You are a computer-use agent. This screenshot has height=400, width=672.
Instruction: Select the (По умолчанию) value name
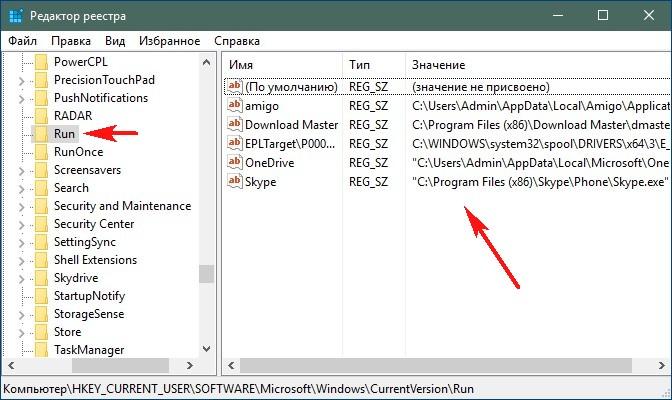[x=291, y=87]
